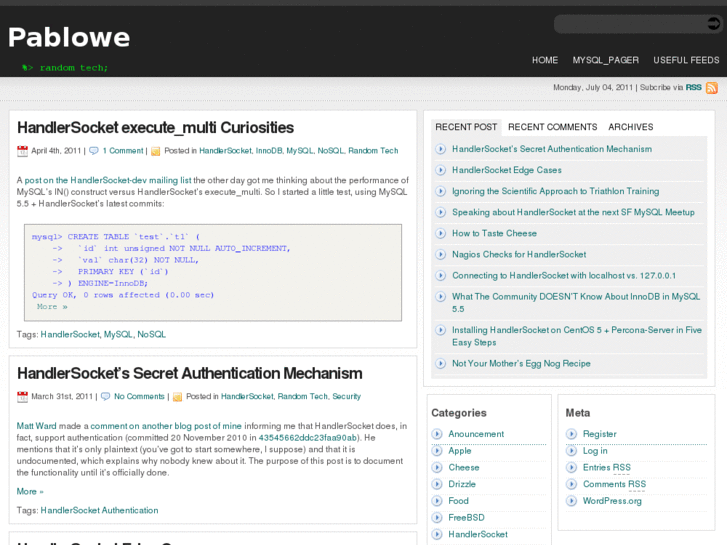Screen dimensions: 727x545
Task: Click arrow bullet beside Not Your Mother's Egg Nog Recipe
Action: coord(440,364)
